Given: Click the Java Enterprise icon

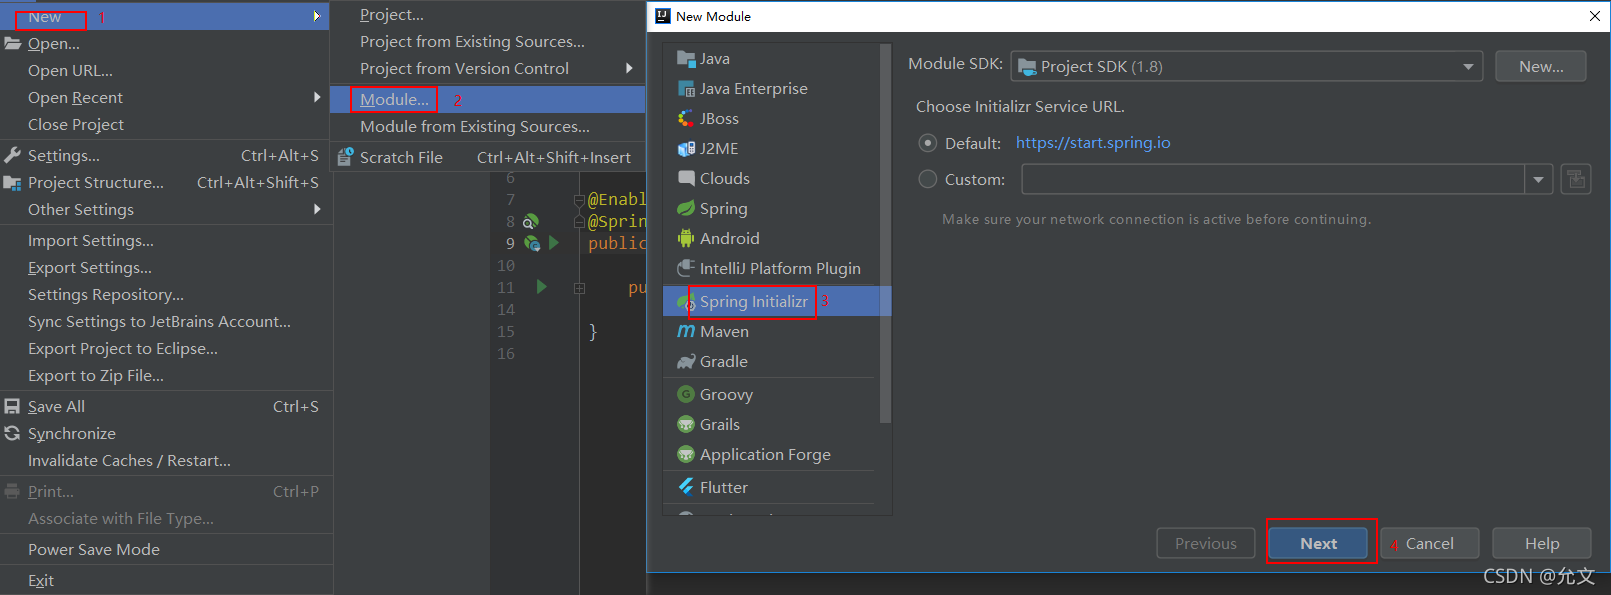Looking at the screenshot, I should tap(686, 89).
